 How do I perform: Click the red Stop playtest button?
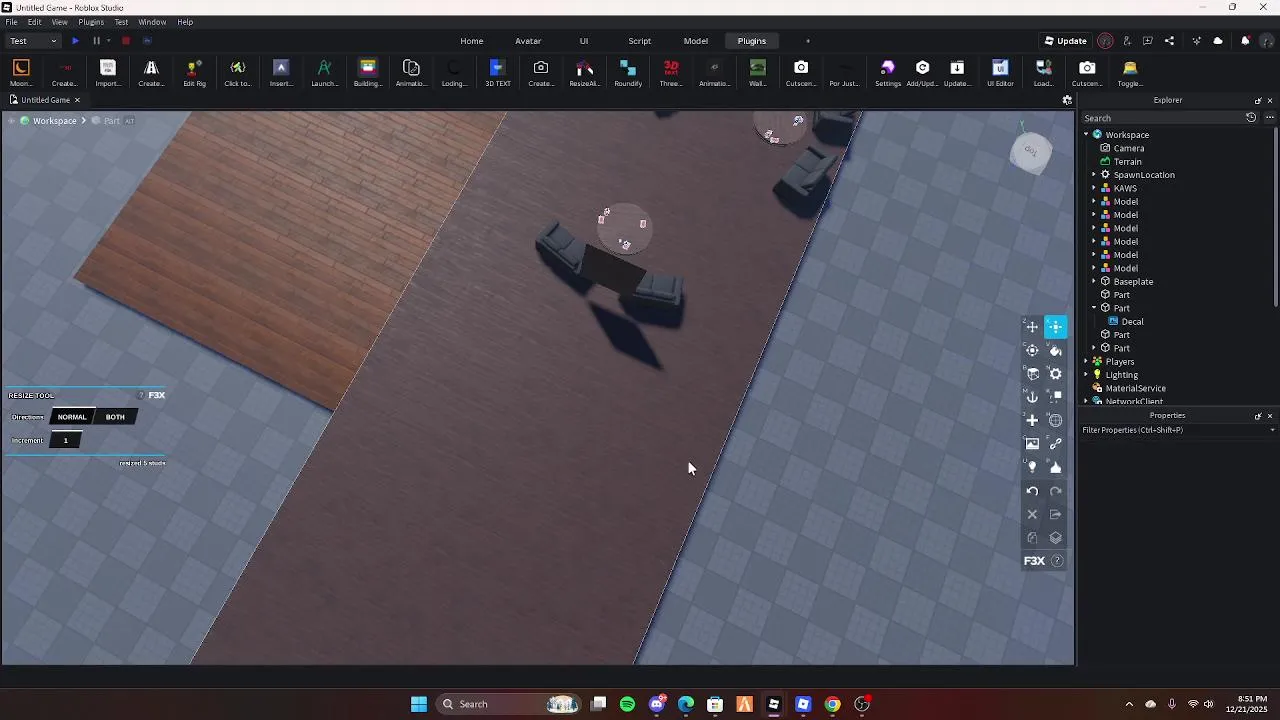coord(126,41)
